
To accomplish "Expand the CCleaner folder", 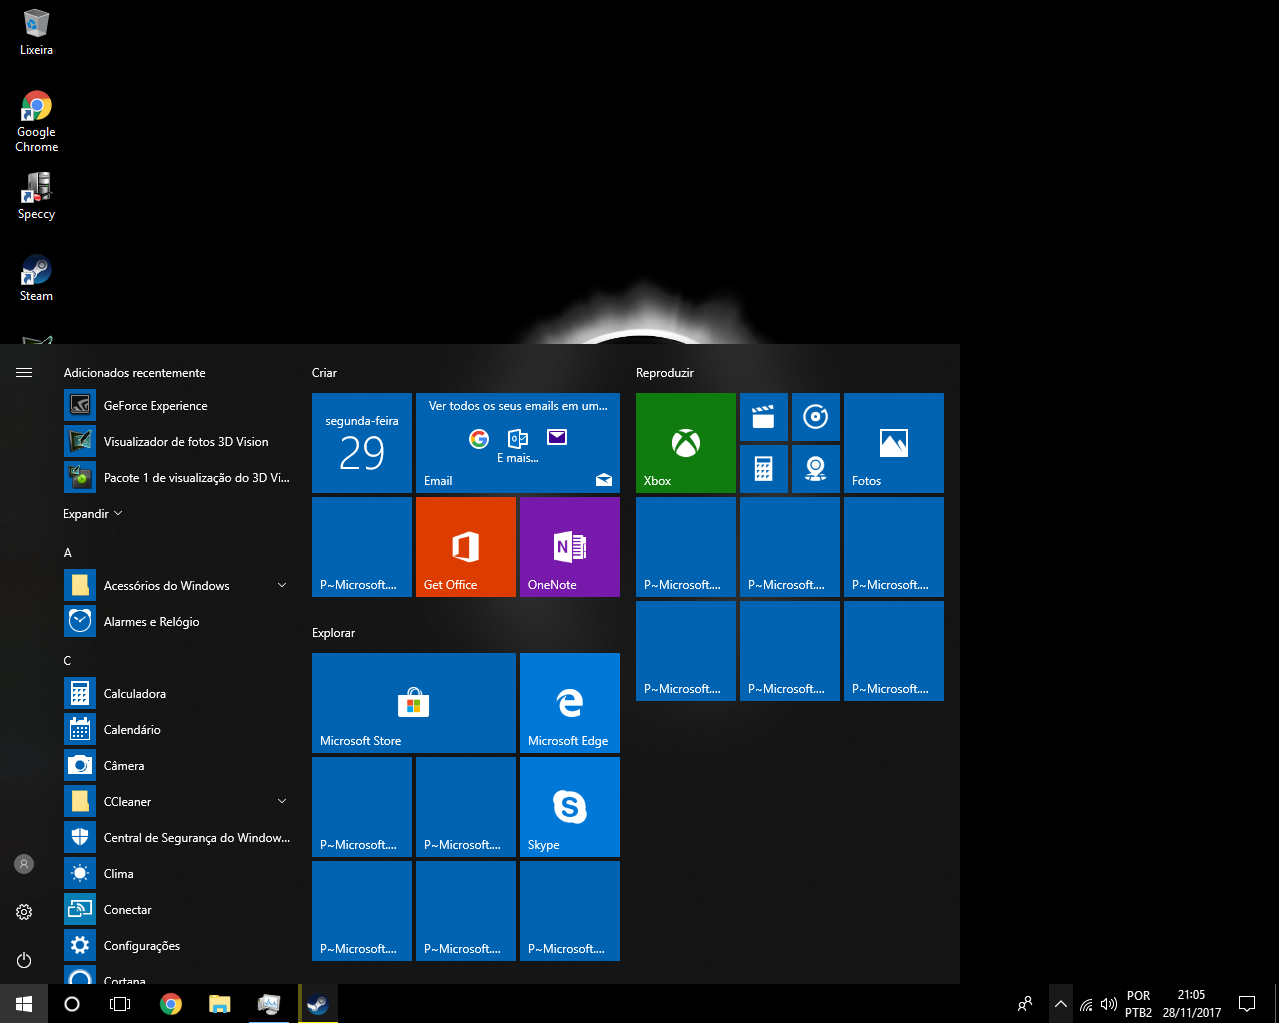I will pos(177,802).
